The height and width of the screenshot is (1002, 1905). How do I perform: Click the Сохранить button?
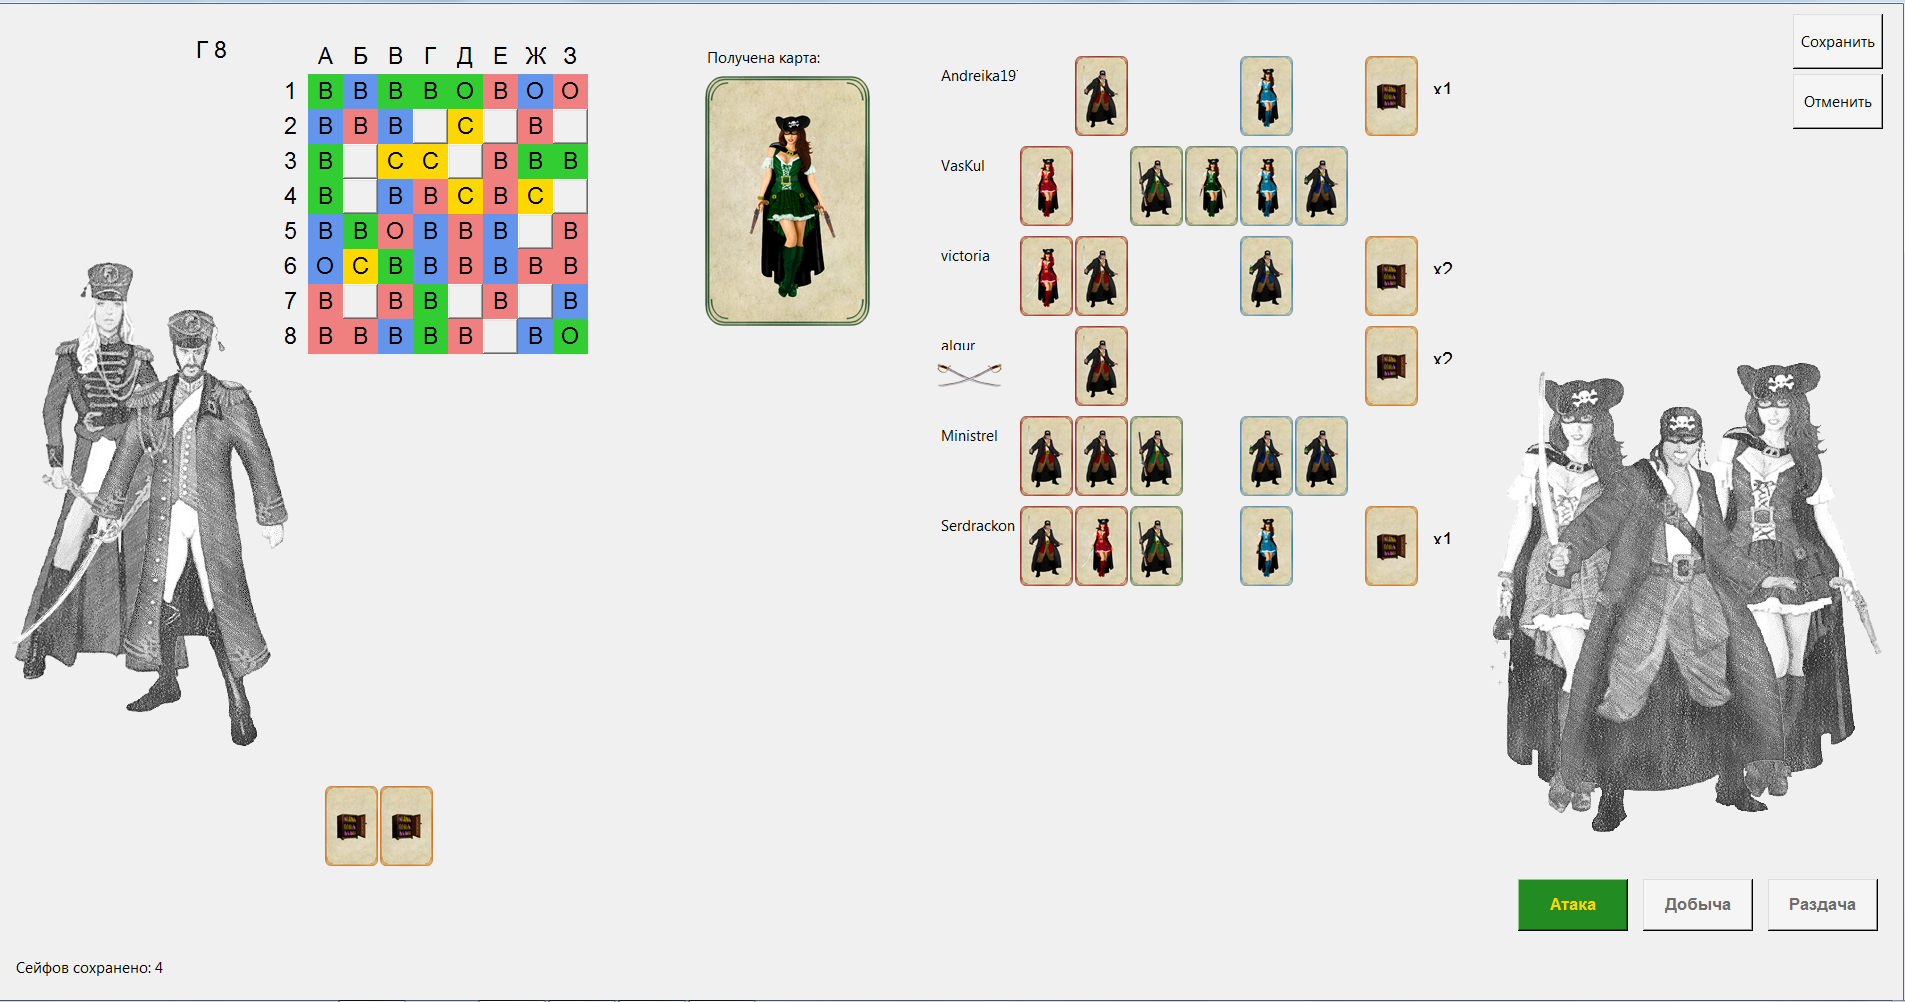tap(1837, 42)
